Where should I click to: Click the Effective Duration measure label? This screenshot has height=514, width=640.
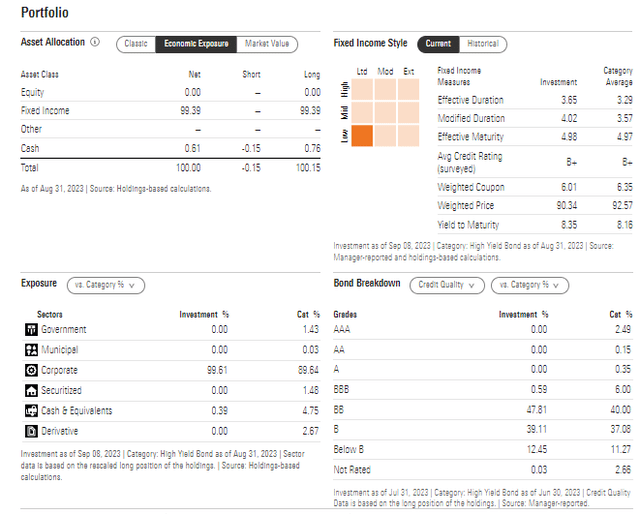[470, 100]
